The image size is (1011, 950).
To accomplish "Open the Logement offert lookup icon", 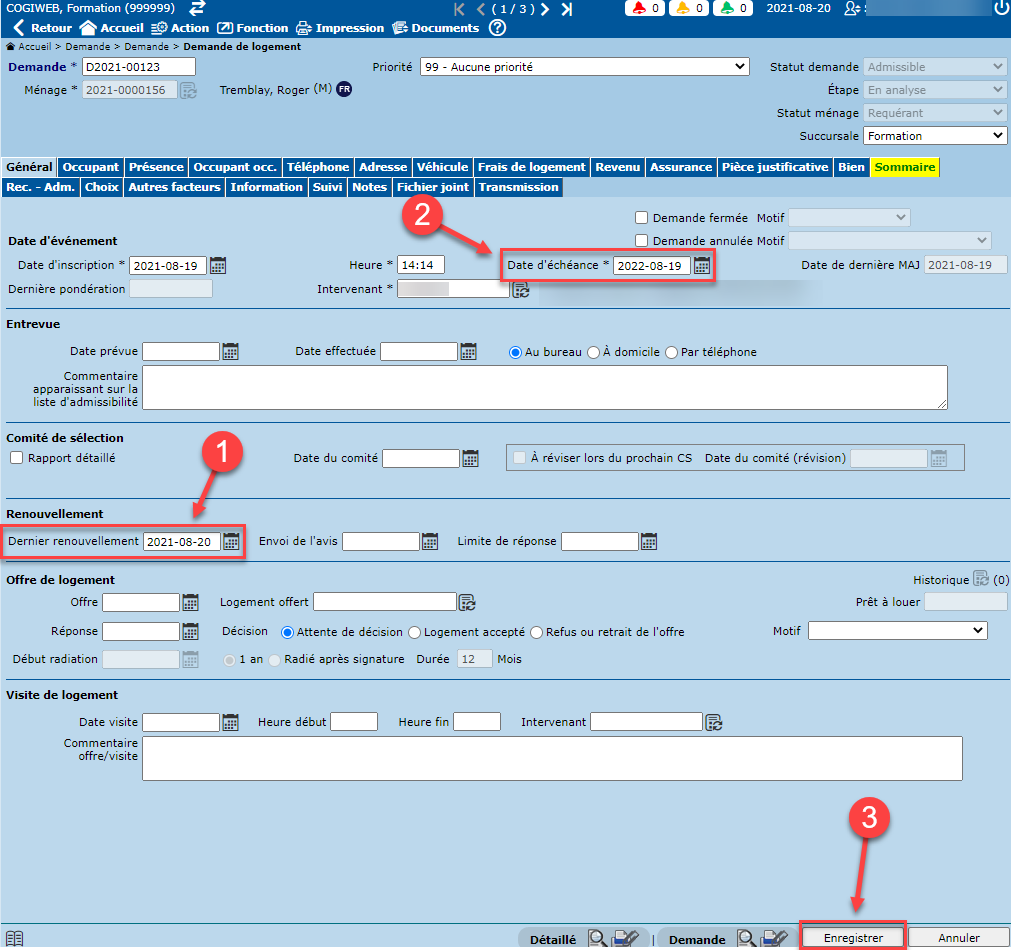I will pyautogui.click(x=467, y=602).
